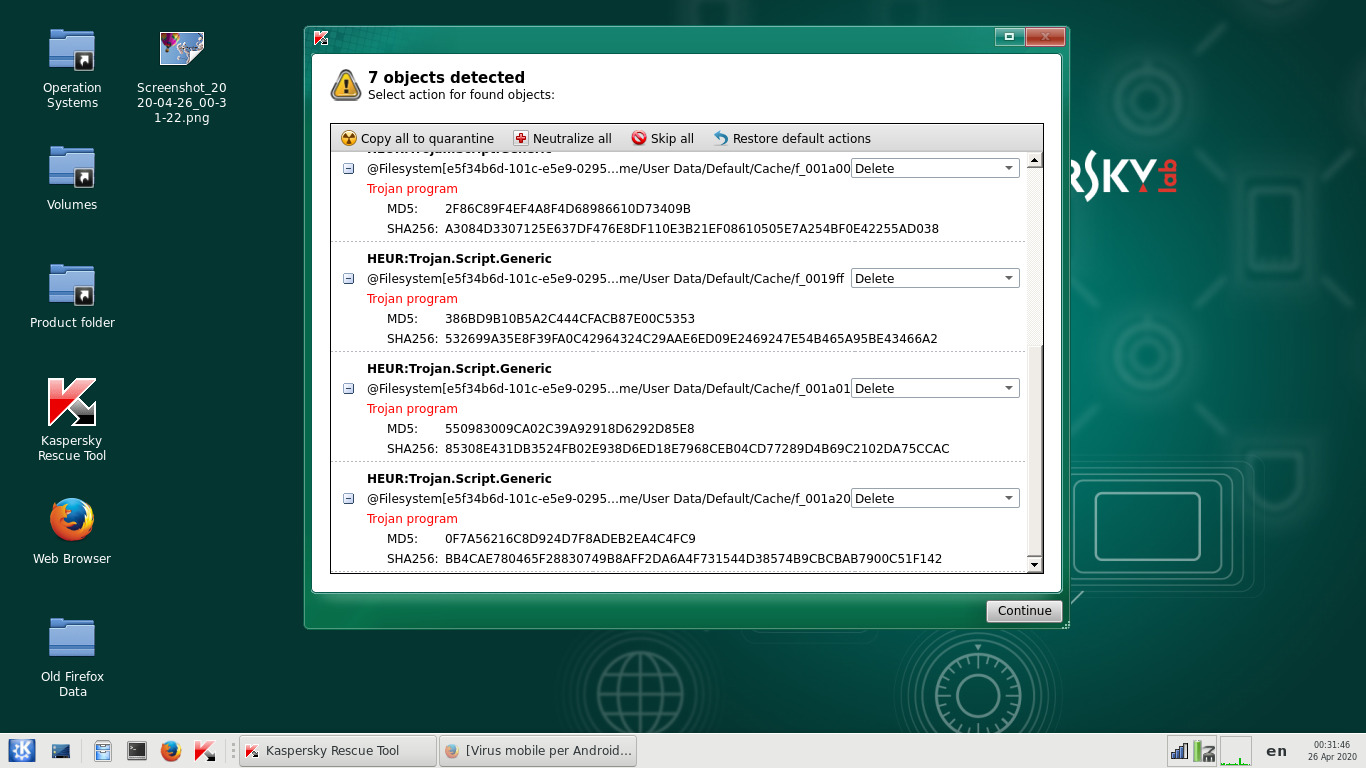Click the yellow warning triangle icon

[346, 85]
